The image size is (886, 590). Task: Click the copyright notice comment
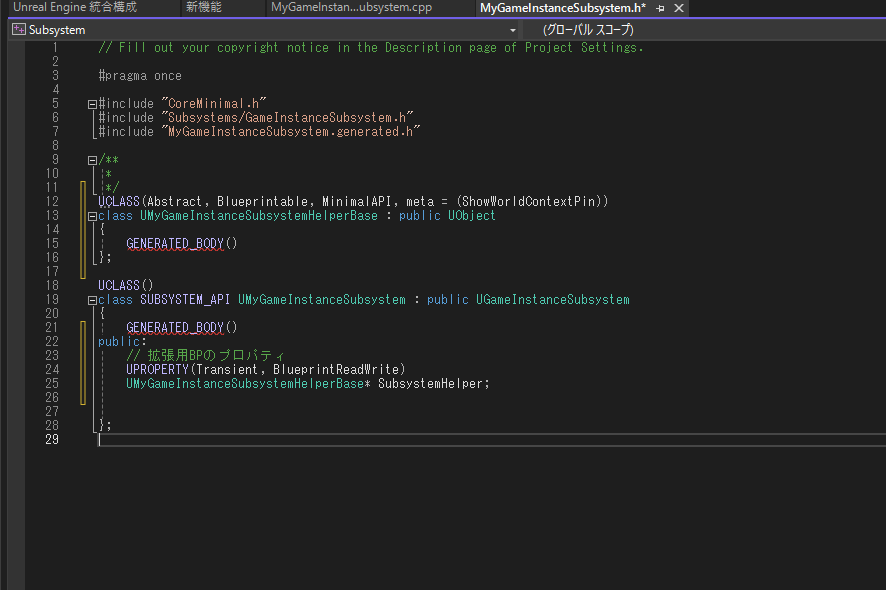coord(371,47)
